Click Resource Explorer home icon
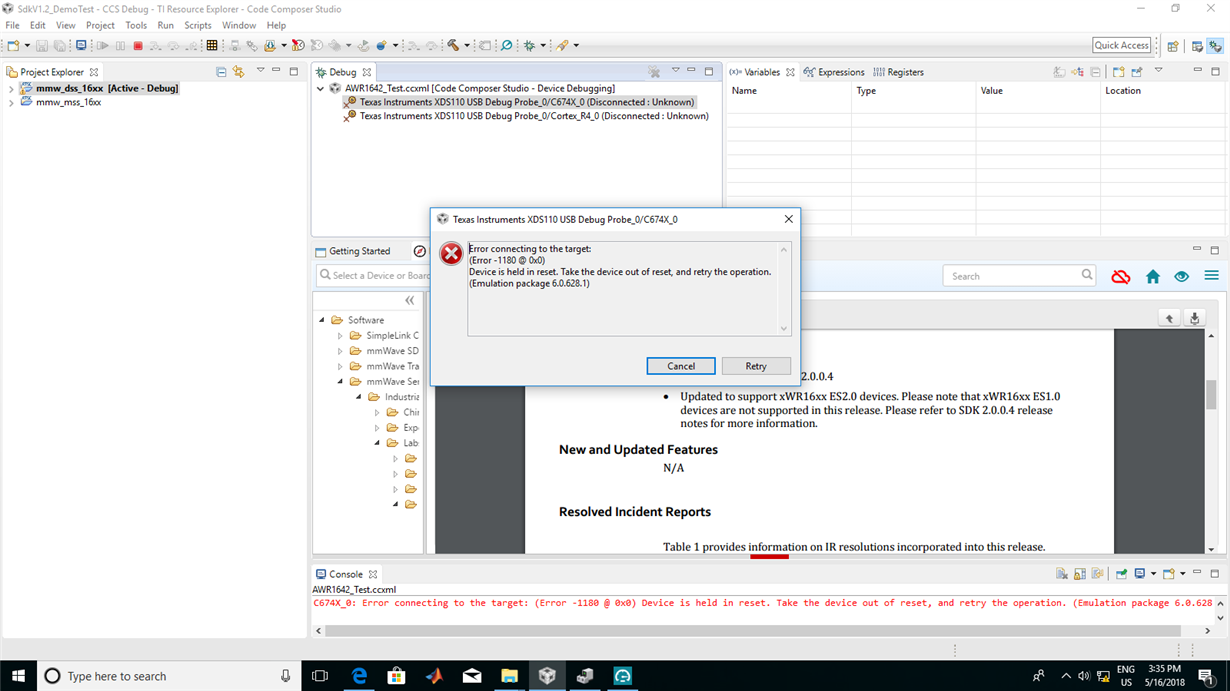Viewport: 1230px width, 691px height. (1152, 276)
